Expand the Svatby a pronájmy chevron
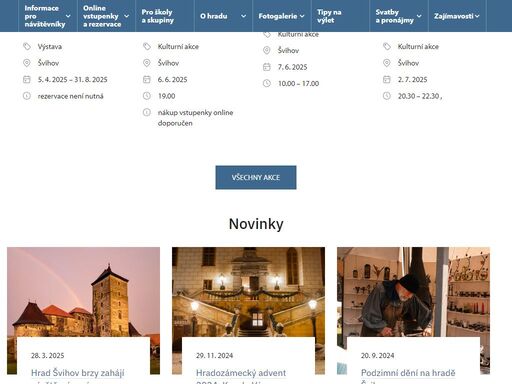The height and width of the screenshot is (384, 512). [419, 16]
